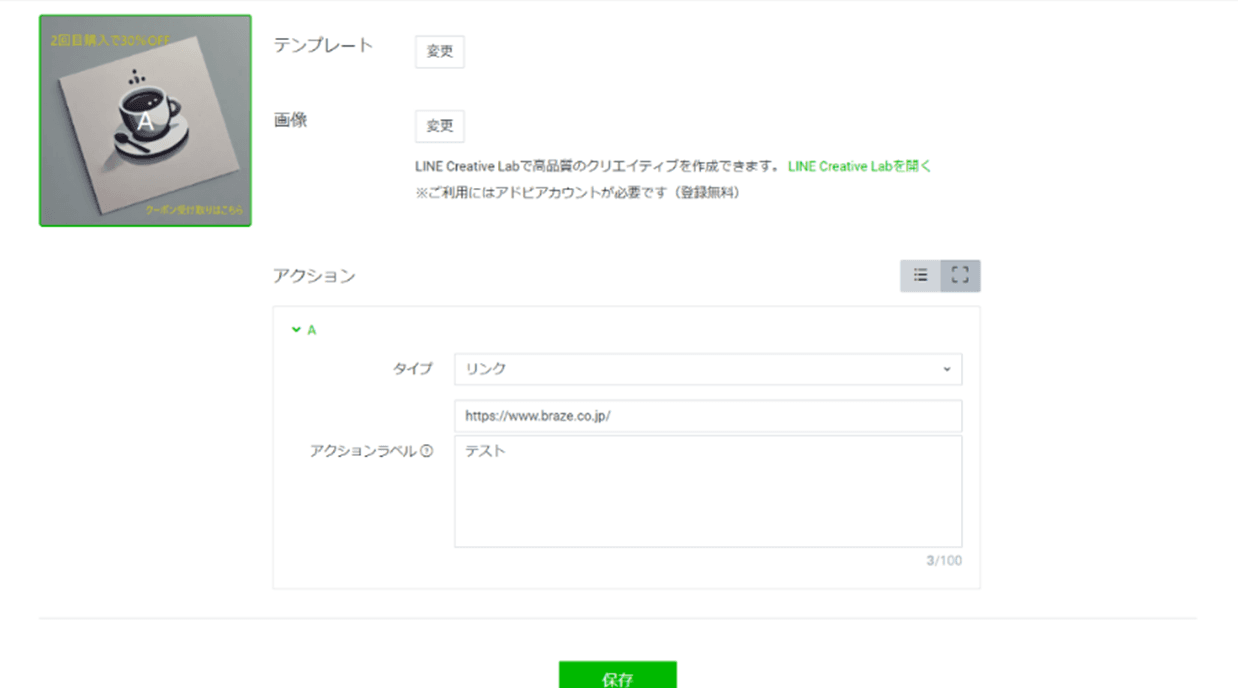Click the アクション section heading
The width and height of the screenshot is (1238, 688).
[314, 276]
